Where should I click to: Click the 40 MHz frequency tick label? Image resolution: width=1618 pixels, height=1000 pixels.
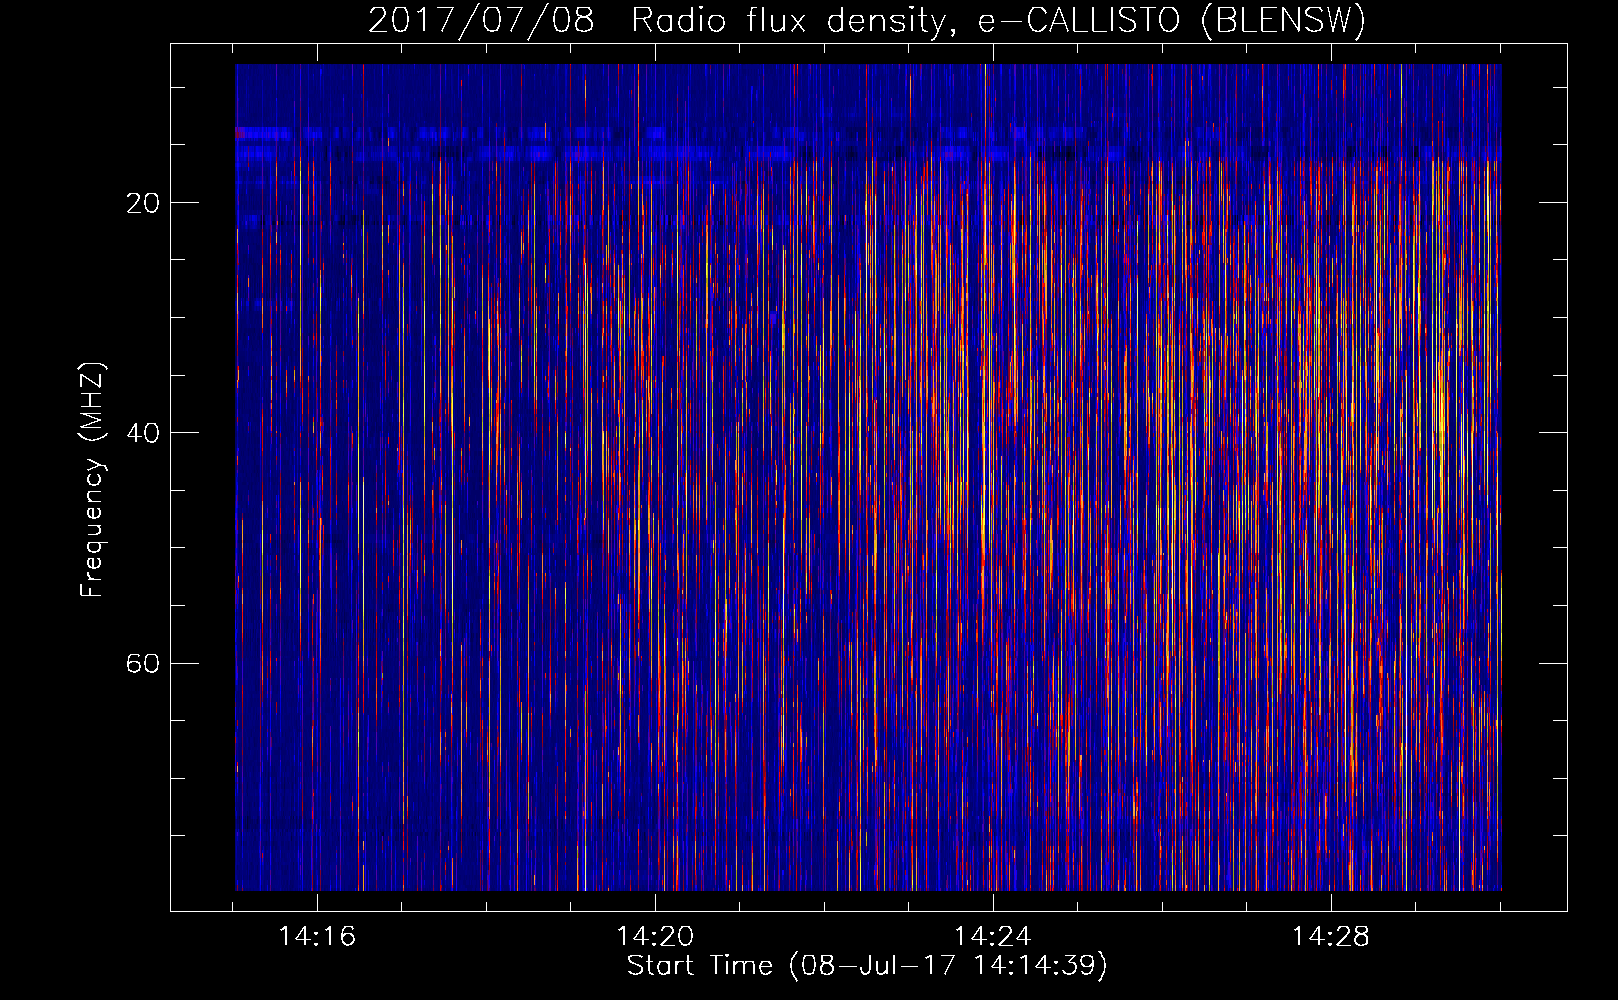click(143, 433)
